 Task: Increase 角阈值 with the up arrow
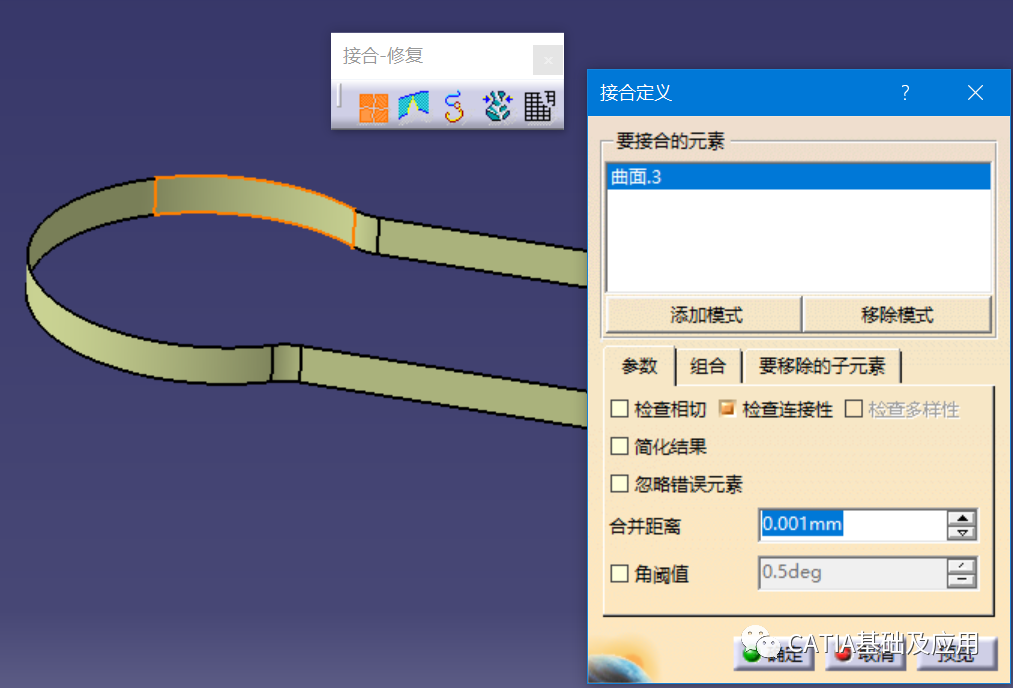[962, 566]
